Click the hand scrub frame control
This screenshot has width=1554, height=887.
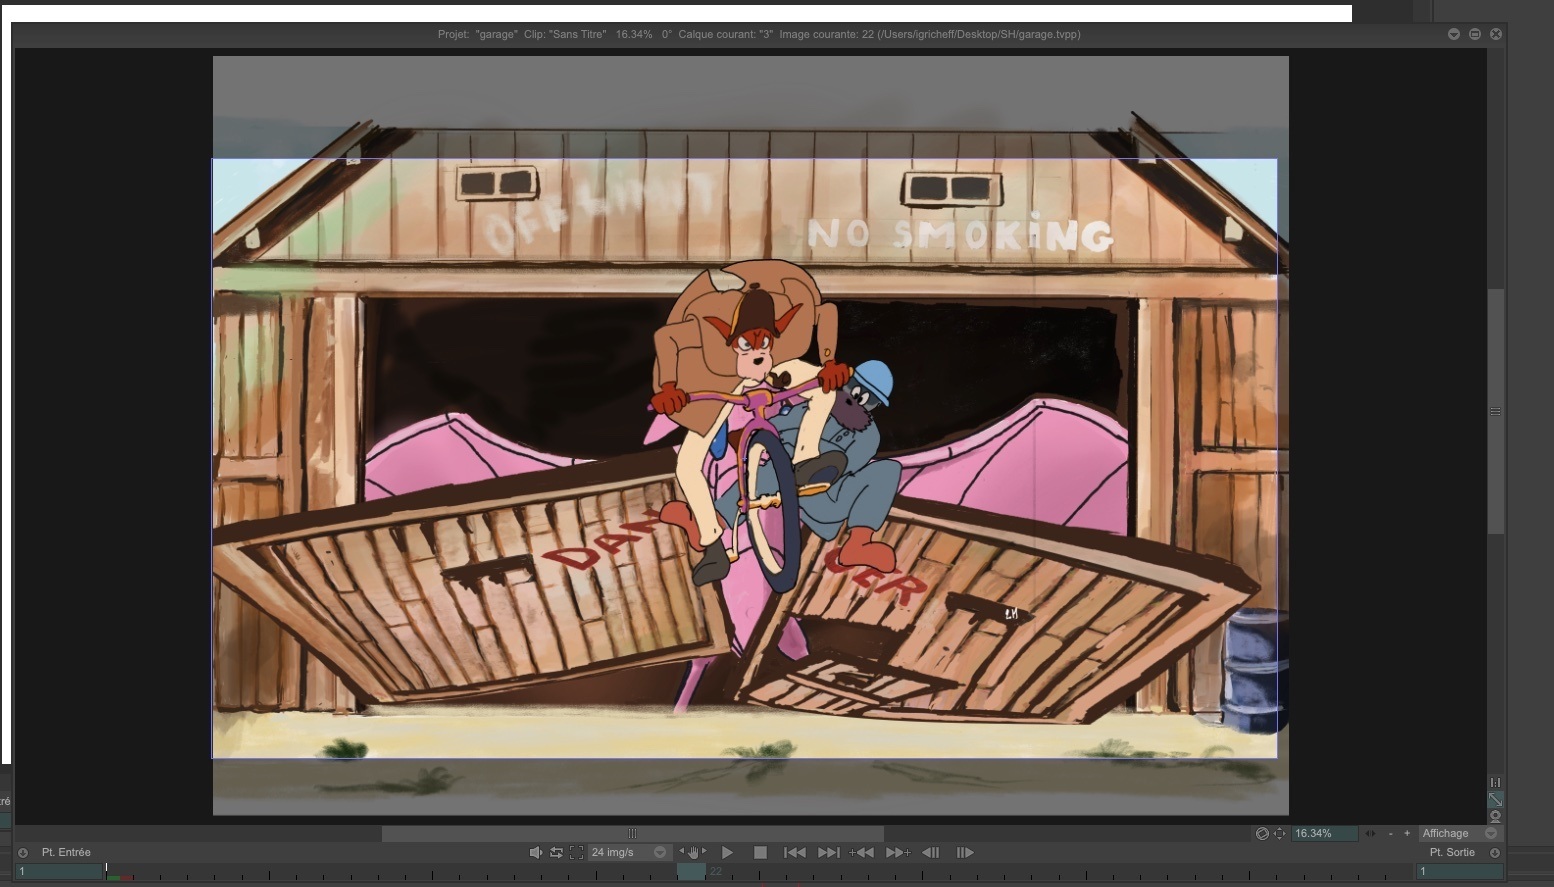coord(692,853)
